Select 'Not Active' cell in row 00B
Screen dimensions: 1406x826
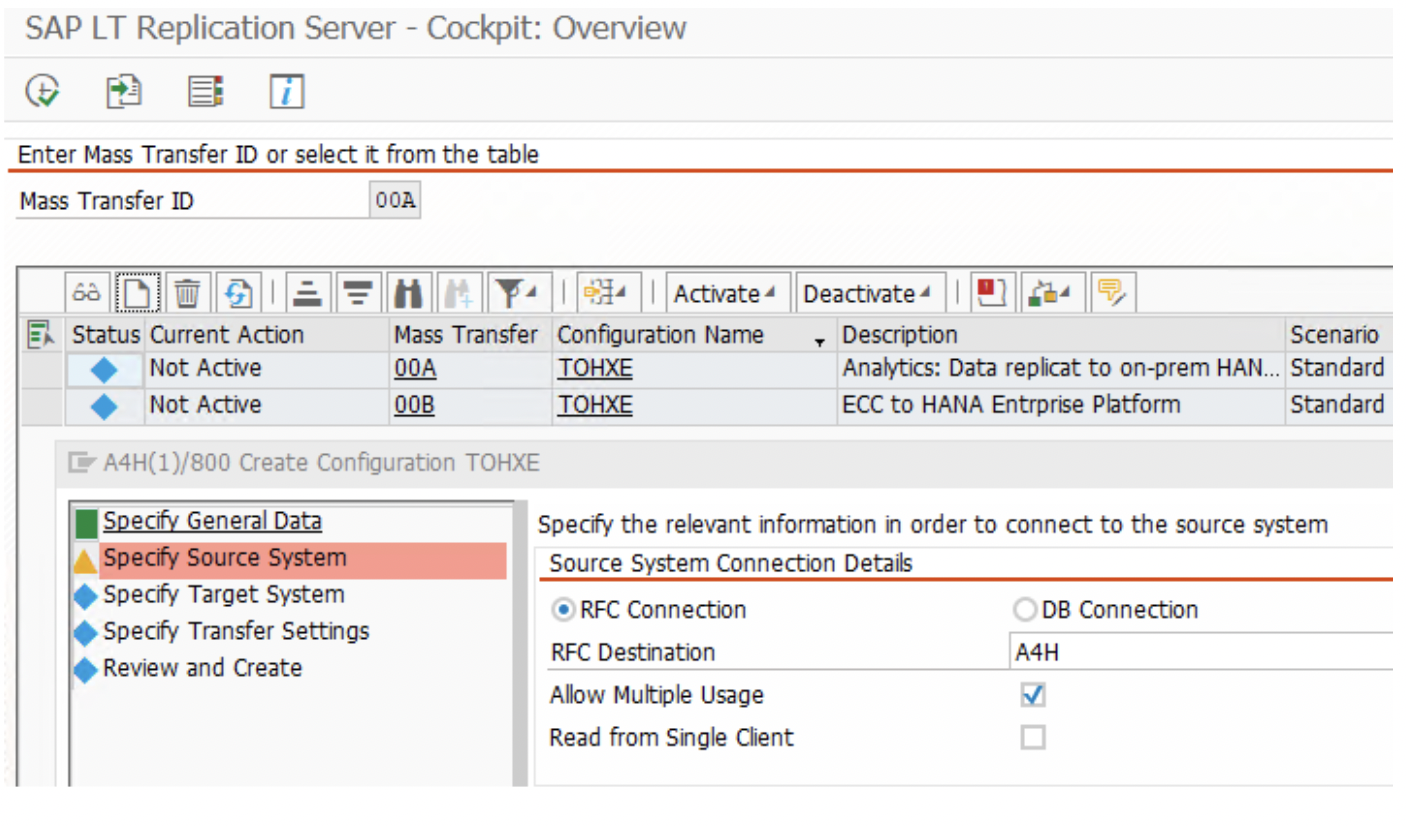pos(267,405)
